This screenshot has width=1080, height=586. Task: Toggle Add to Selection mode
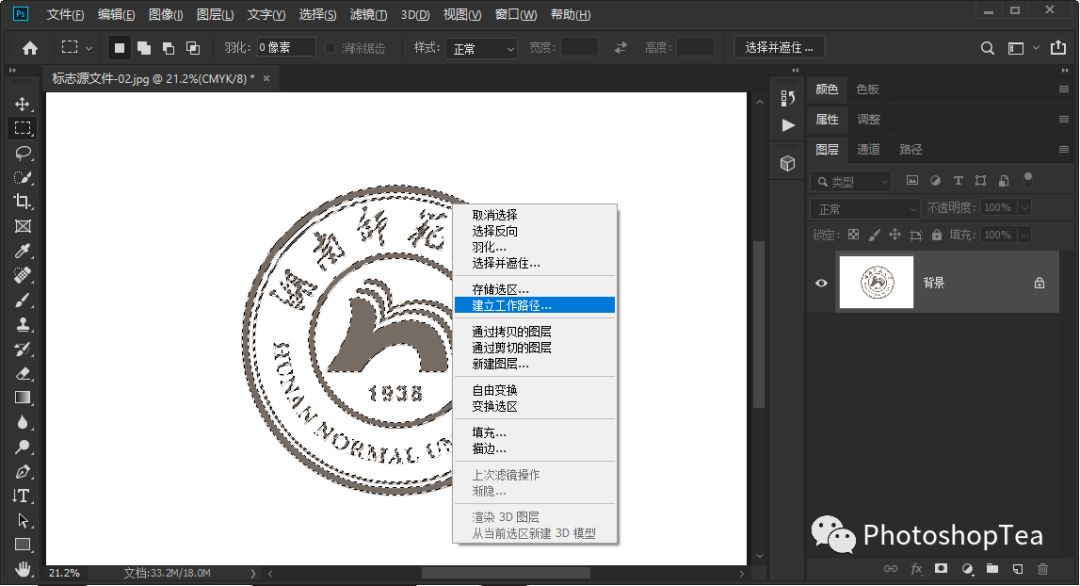point(144,48)
